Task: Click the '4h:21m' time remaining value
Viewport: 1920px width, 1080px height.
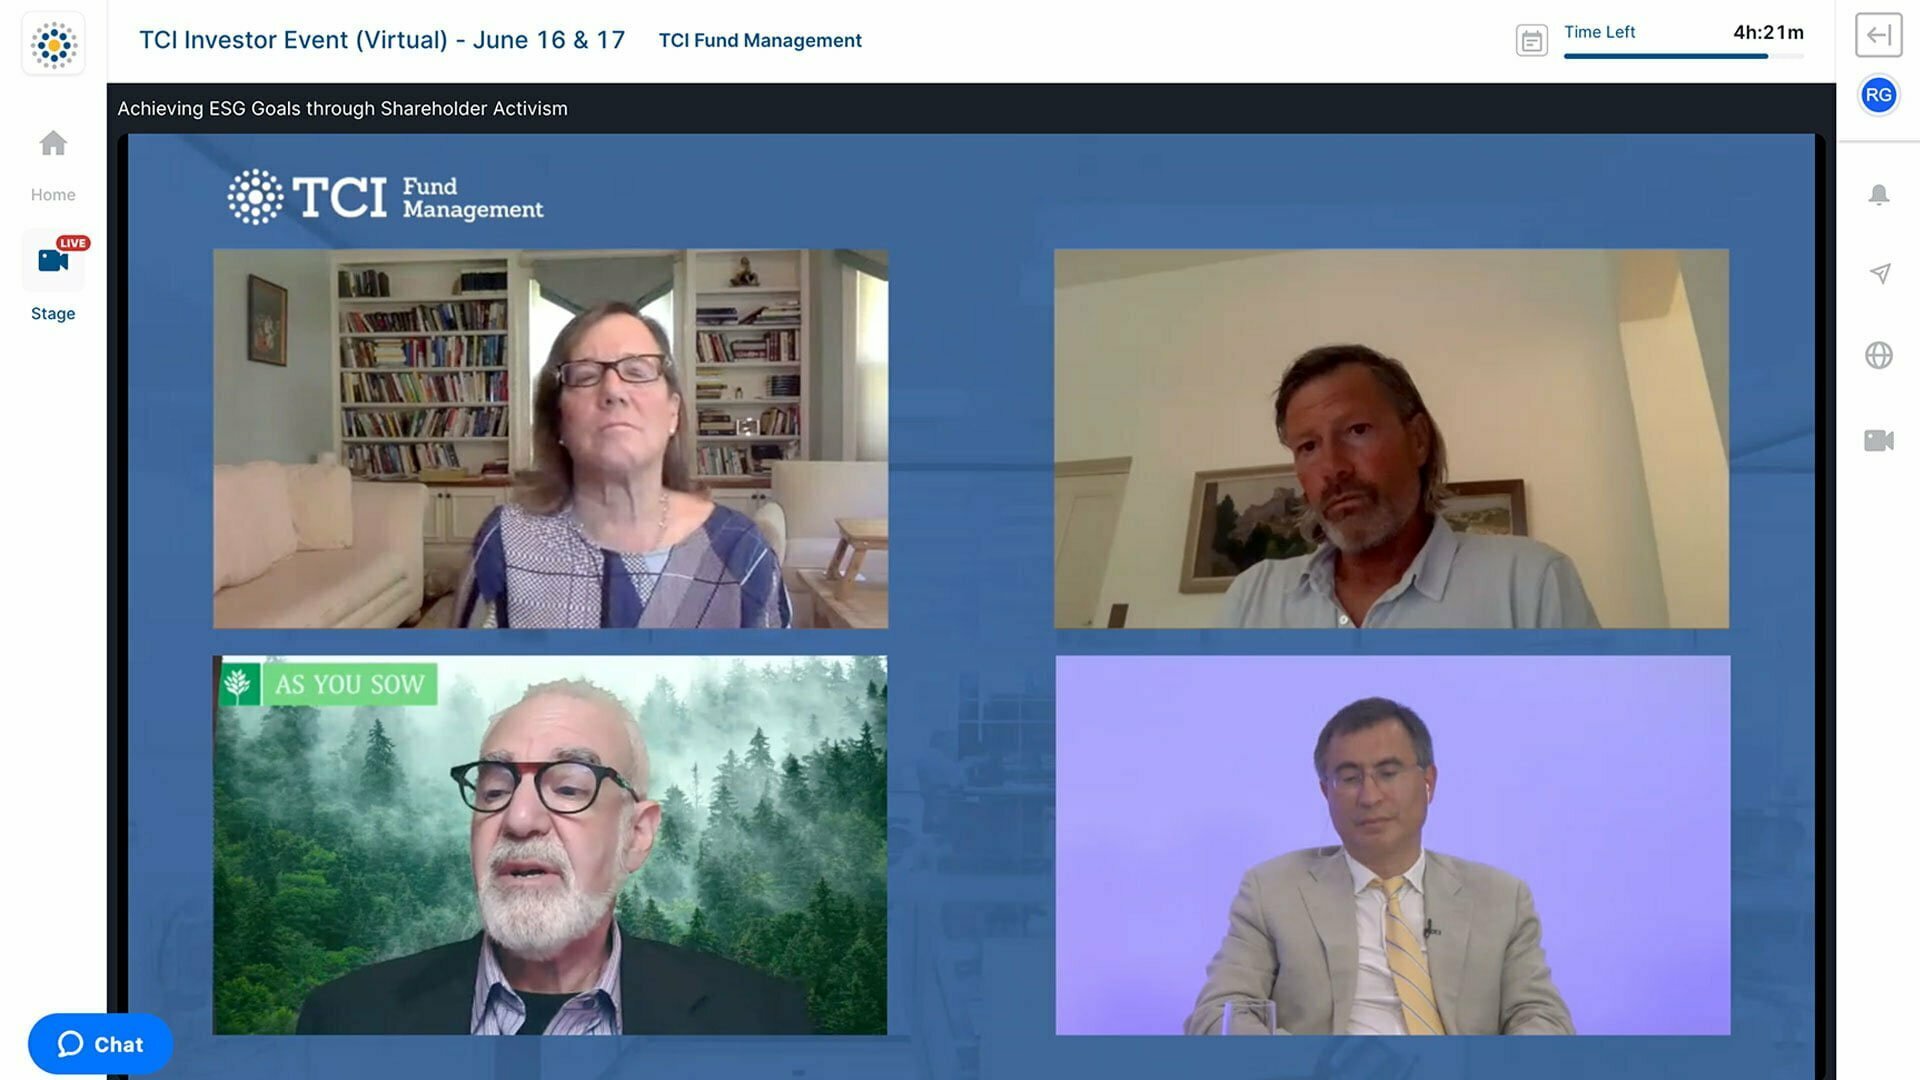Action: pyautogui.click(x=1769, y=32)
